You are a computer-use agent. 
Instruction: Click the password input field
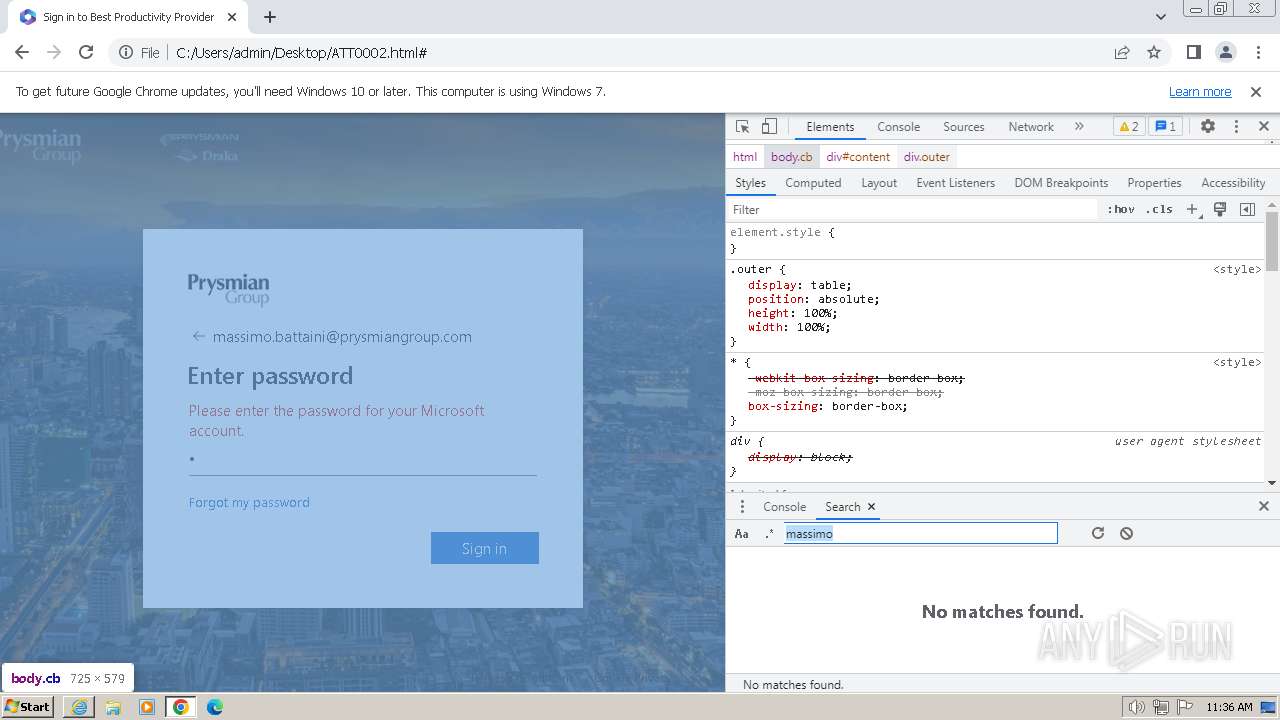click(x=363, y=461)
